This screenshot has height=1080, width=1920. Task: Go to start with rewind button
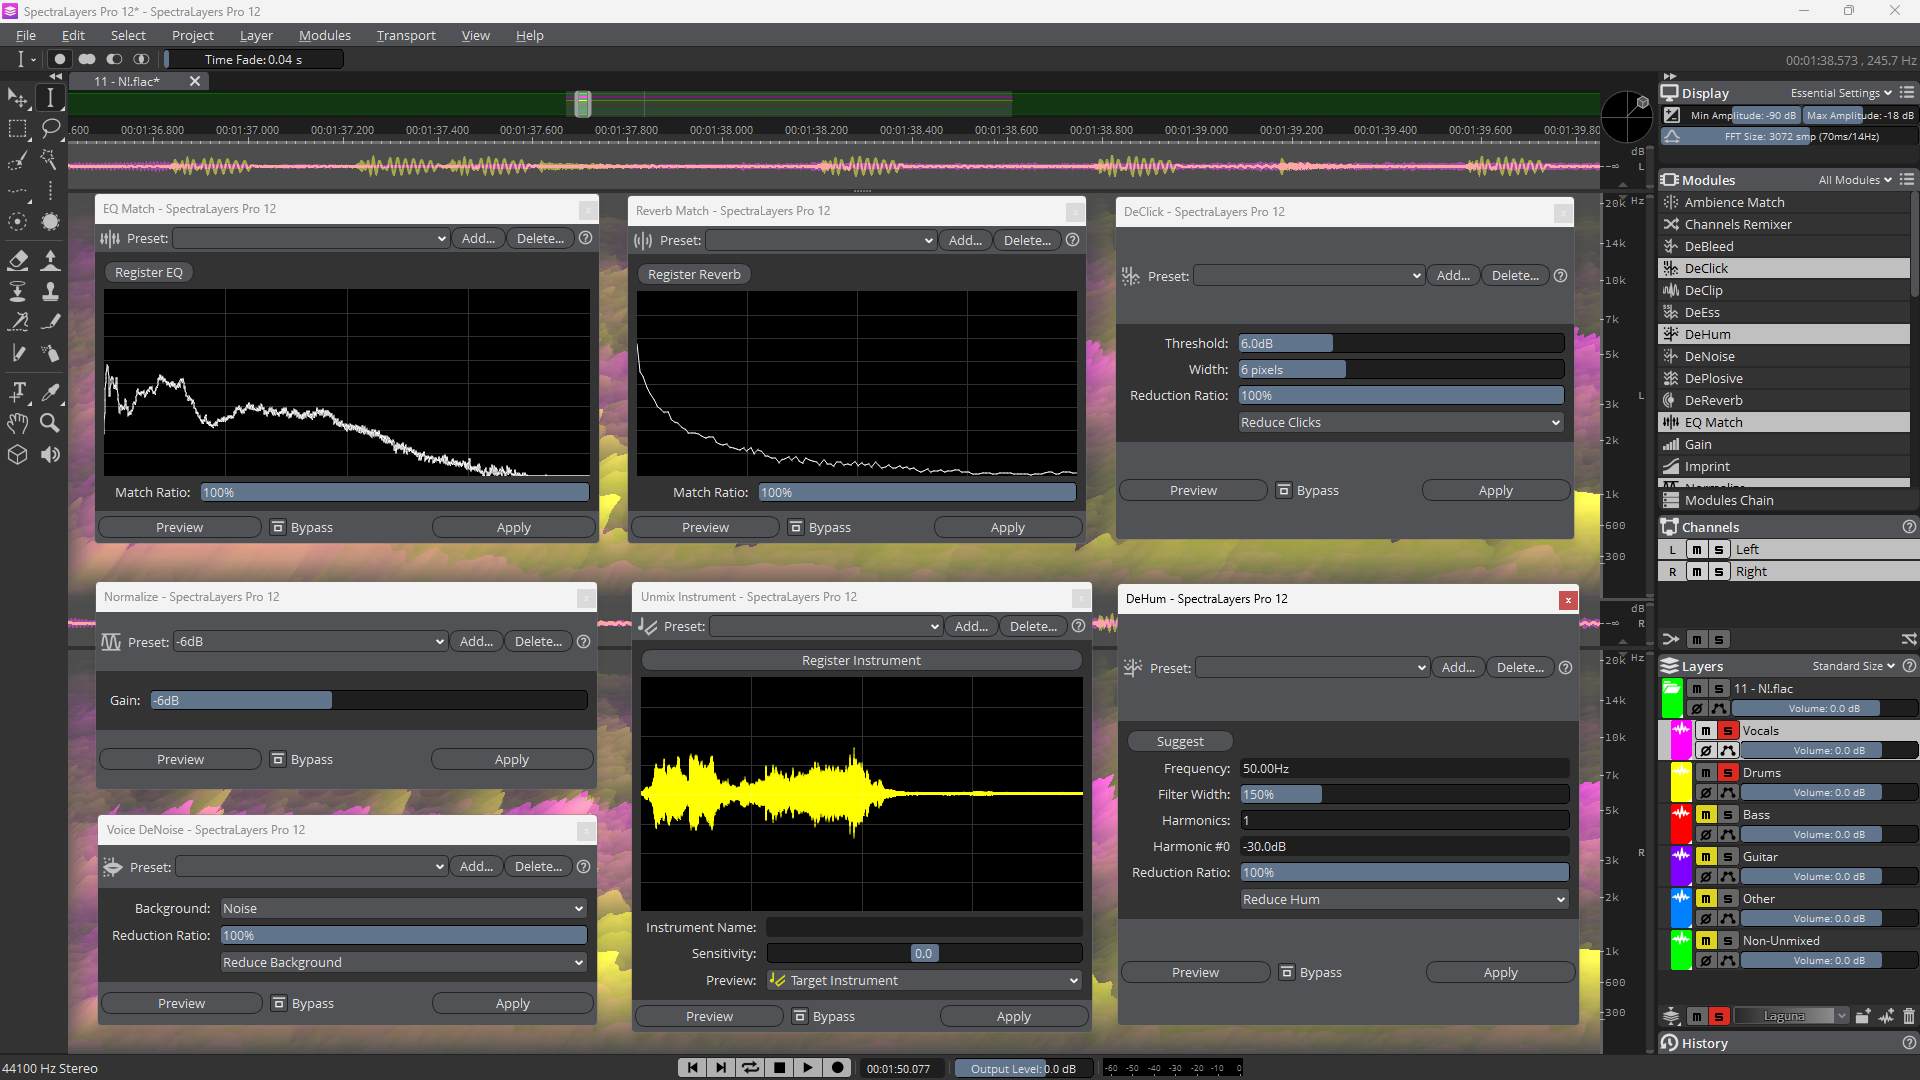692,1068
